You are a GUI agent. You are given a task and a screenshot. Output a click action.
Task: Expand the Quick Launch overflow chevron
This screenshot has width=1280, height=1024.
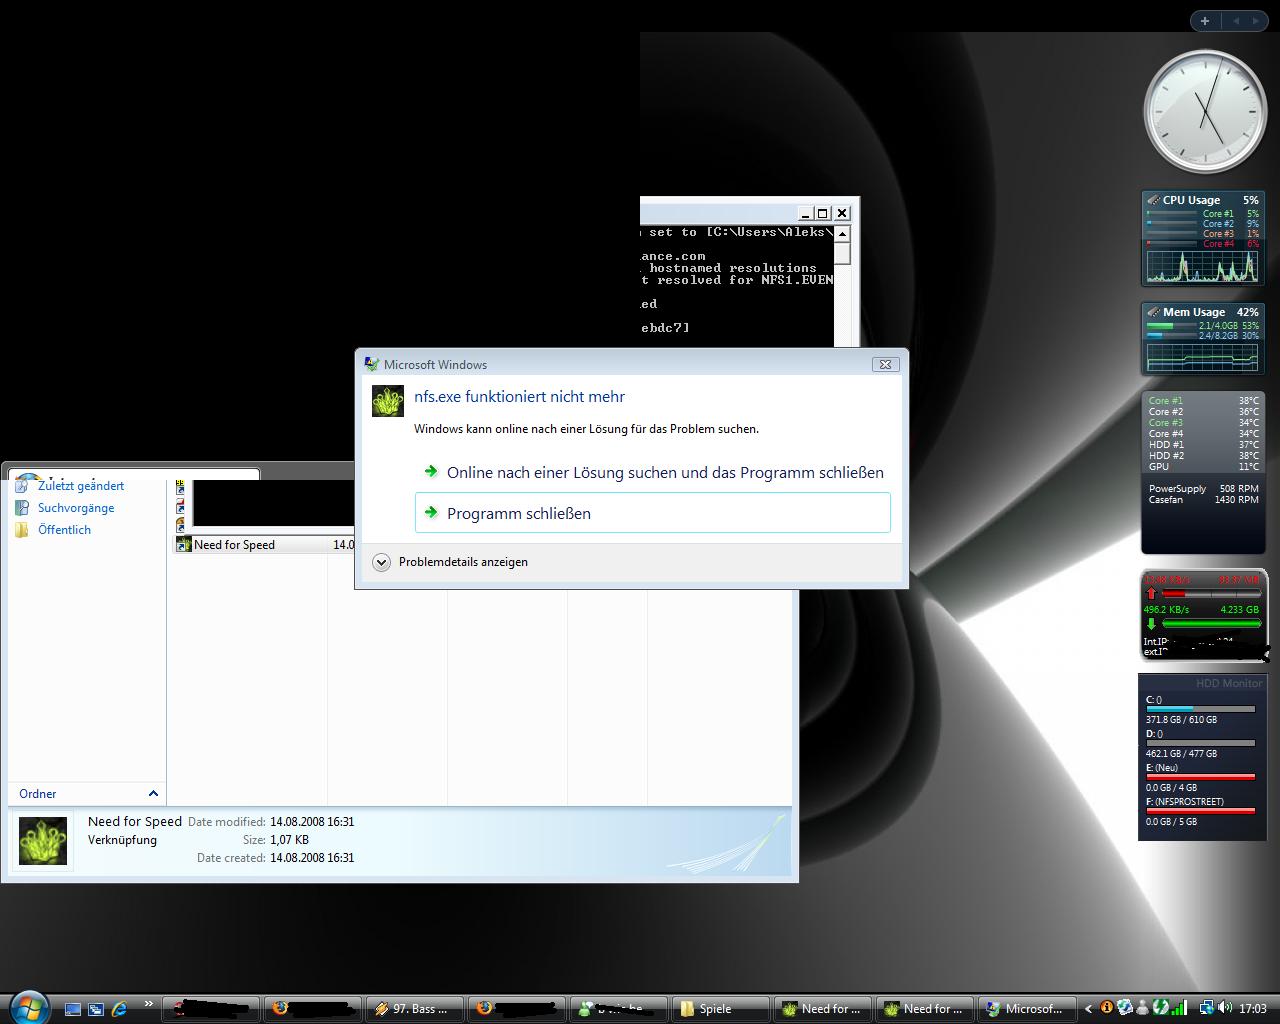coord(149,1004)
